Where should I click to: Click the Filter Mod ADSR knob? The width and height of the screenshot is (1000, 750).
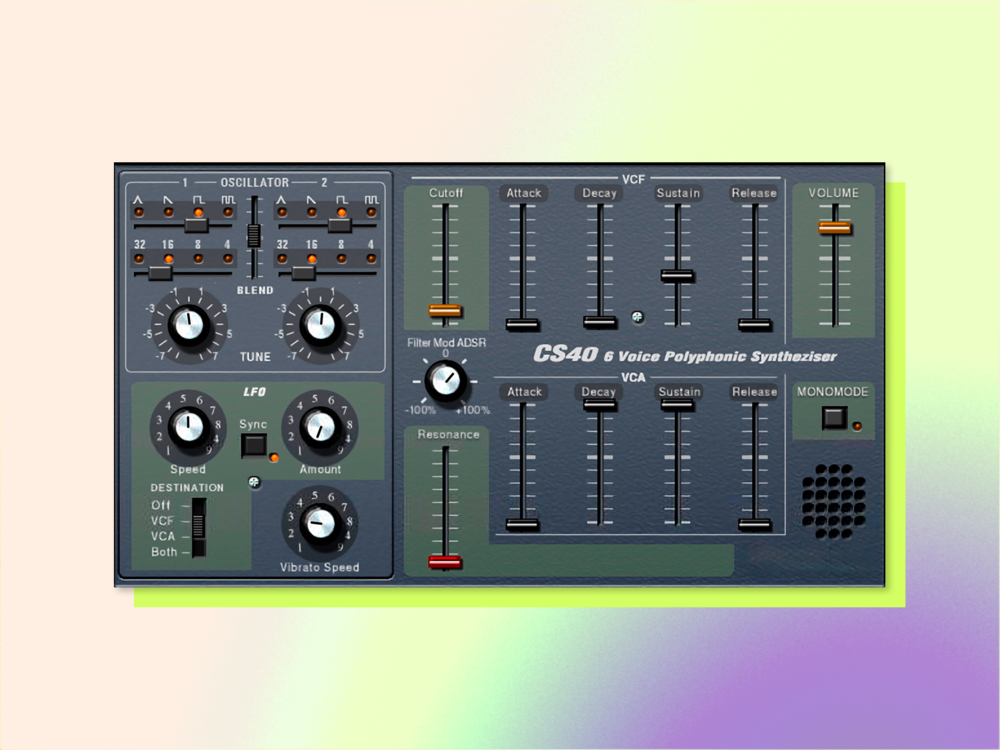pos(446,381)
